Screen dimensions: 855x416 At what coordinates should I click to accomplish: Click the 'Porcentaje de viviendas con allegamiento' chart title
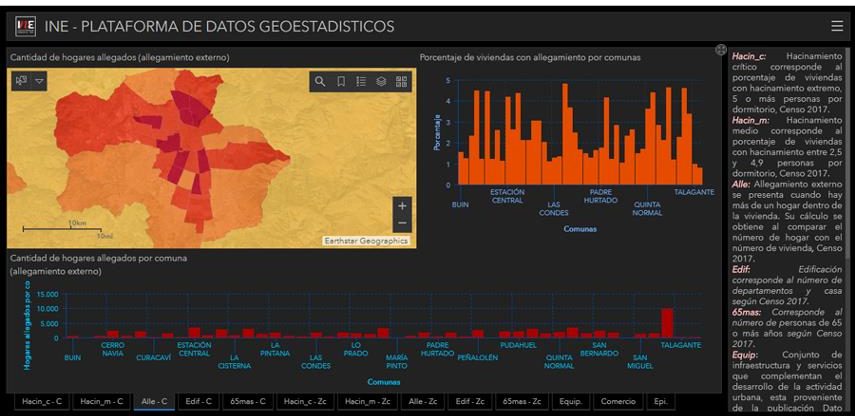pos(530,57)
